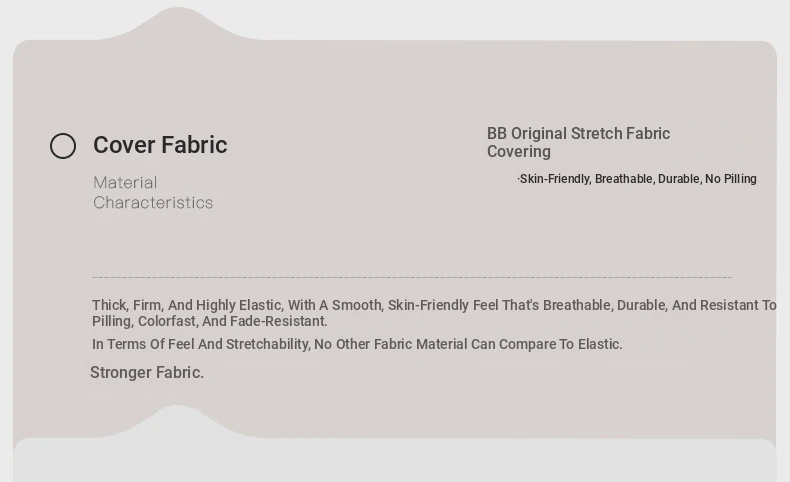The width and height of the screenshot is (790, 482).
Task: Click the circle icon beside Cover Fabric
Action: (63, 146)
